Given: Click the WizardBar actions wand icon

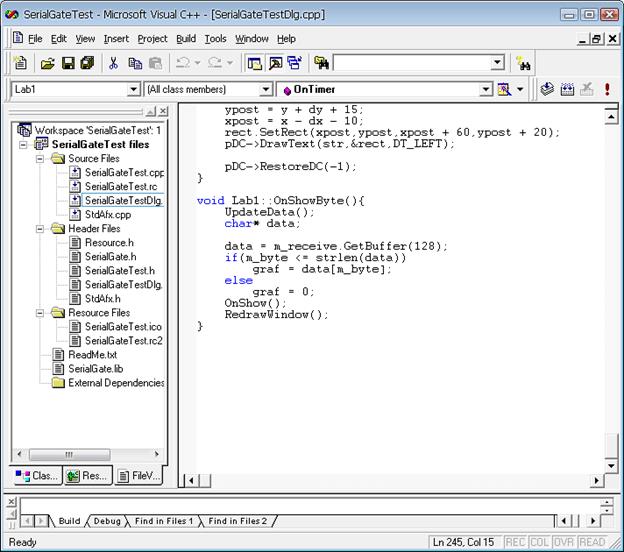Looking at the screenshot, I should (504, 90).
